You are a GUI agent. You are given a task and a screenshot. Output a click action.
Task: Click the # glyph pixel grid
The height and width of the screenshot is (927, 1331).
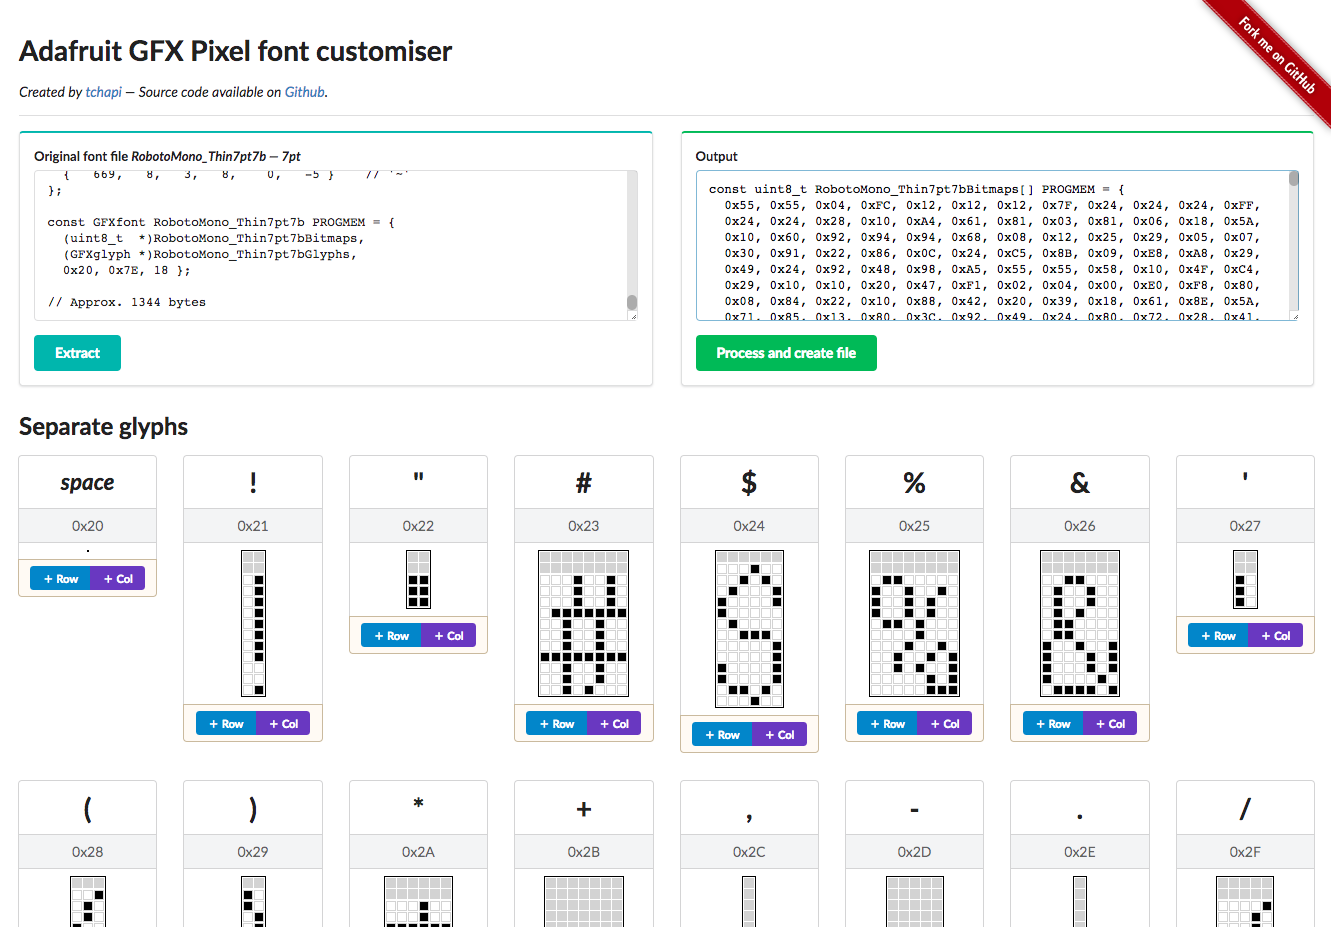(x=584, y=623)
